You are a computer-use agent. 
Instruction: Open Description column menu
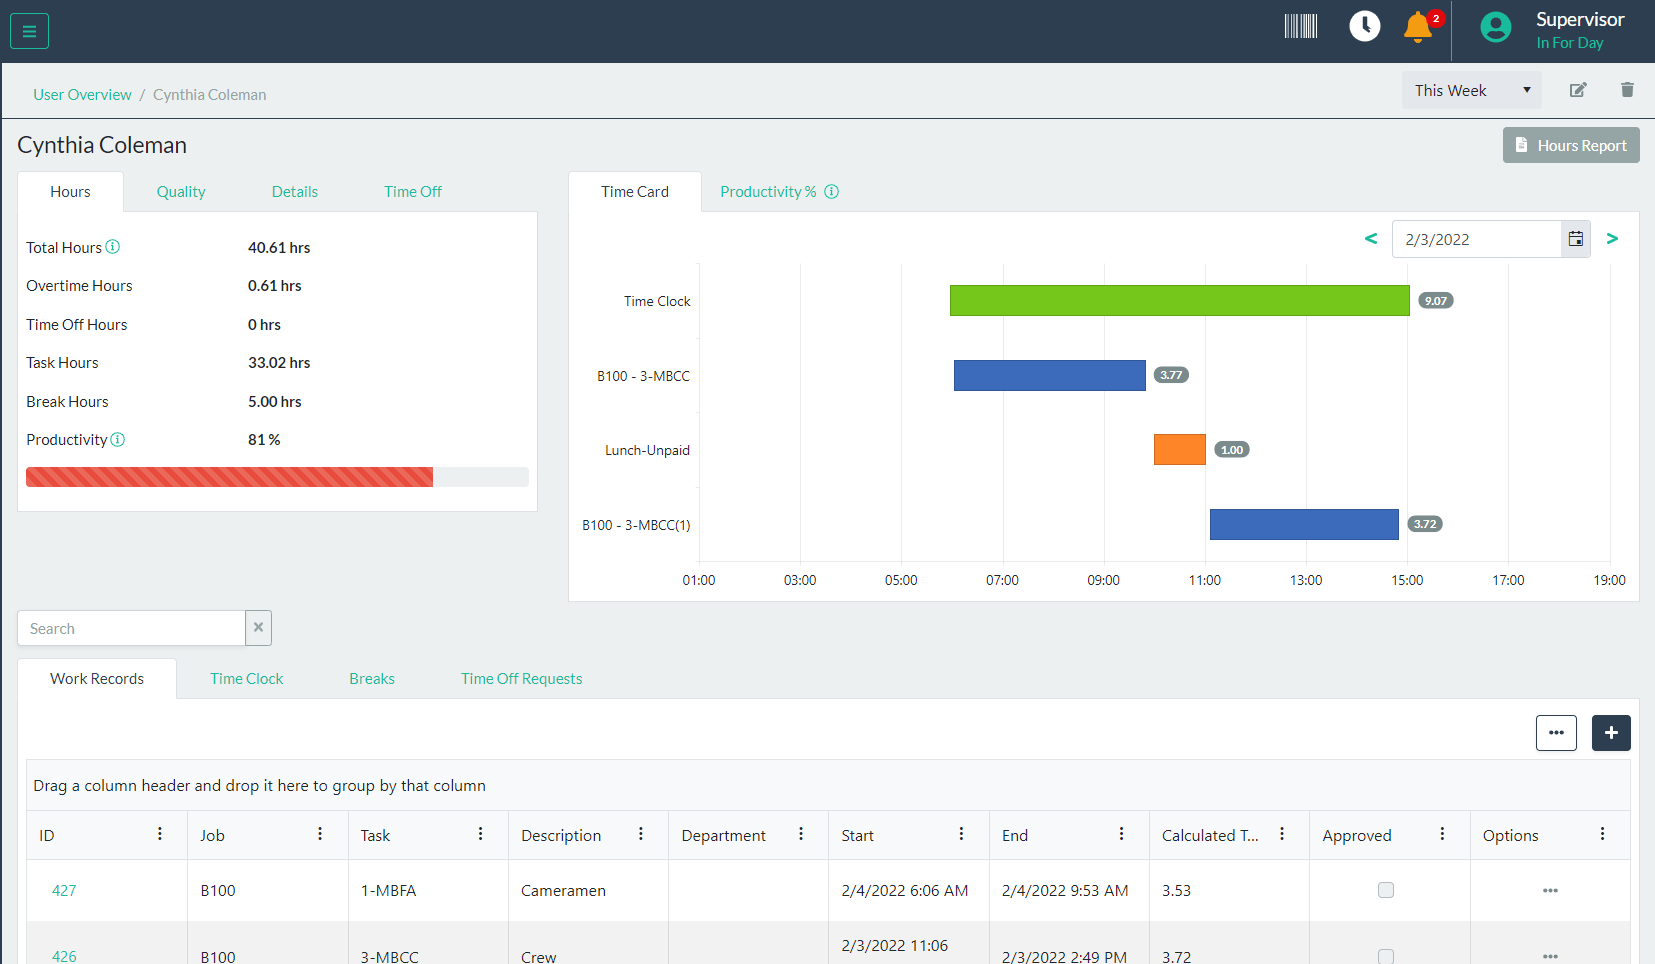(x=641, y=834)
